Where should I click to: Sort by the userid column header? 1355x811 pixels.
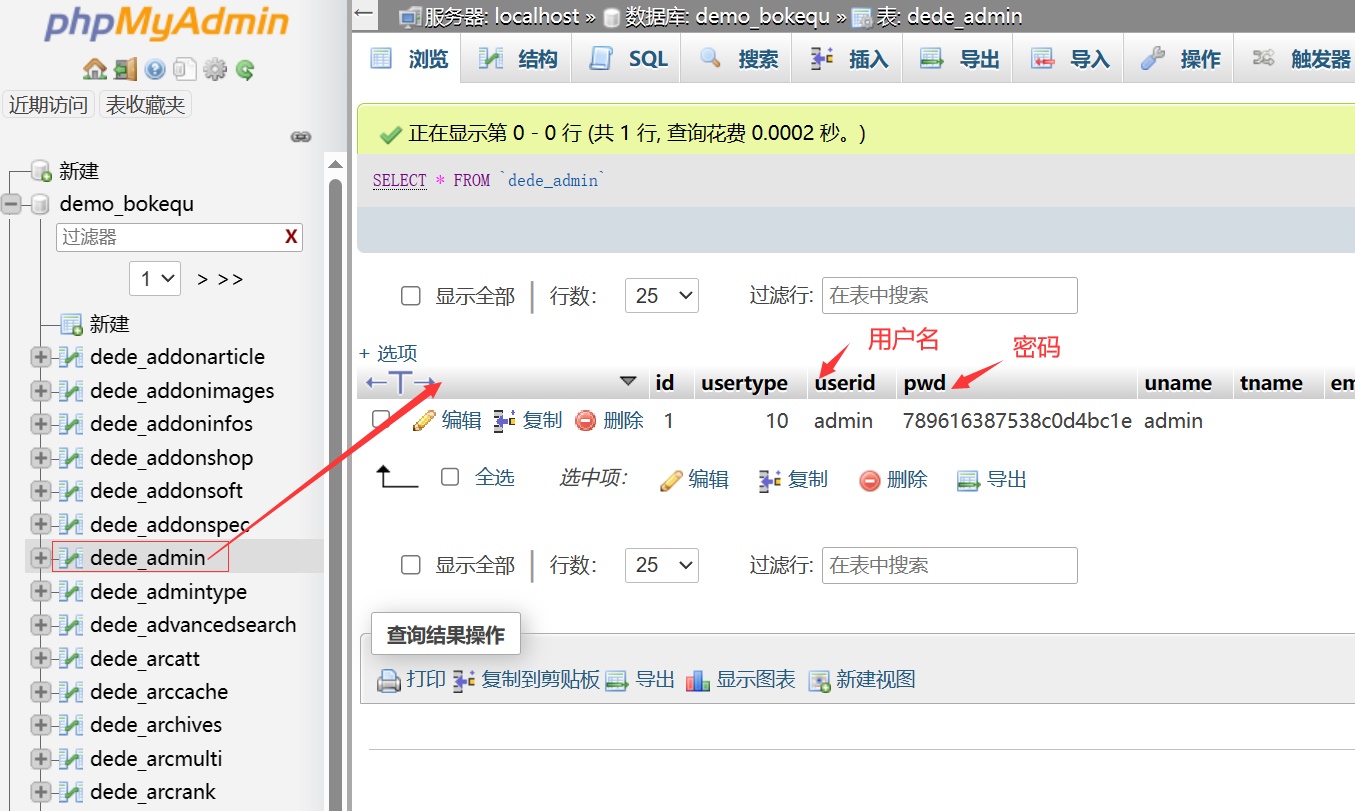[x=845, y=383]
